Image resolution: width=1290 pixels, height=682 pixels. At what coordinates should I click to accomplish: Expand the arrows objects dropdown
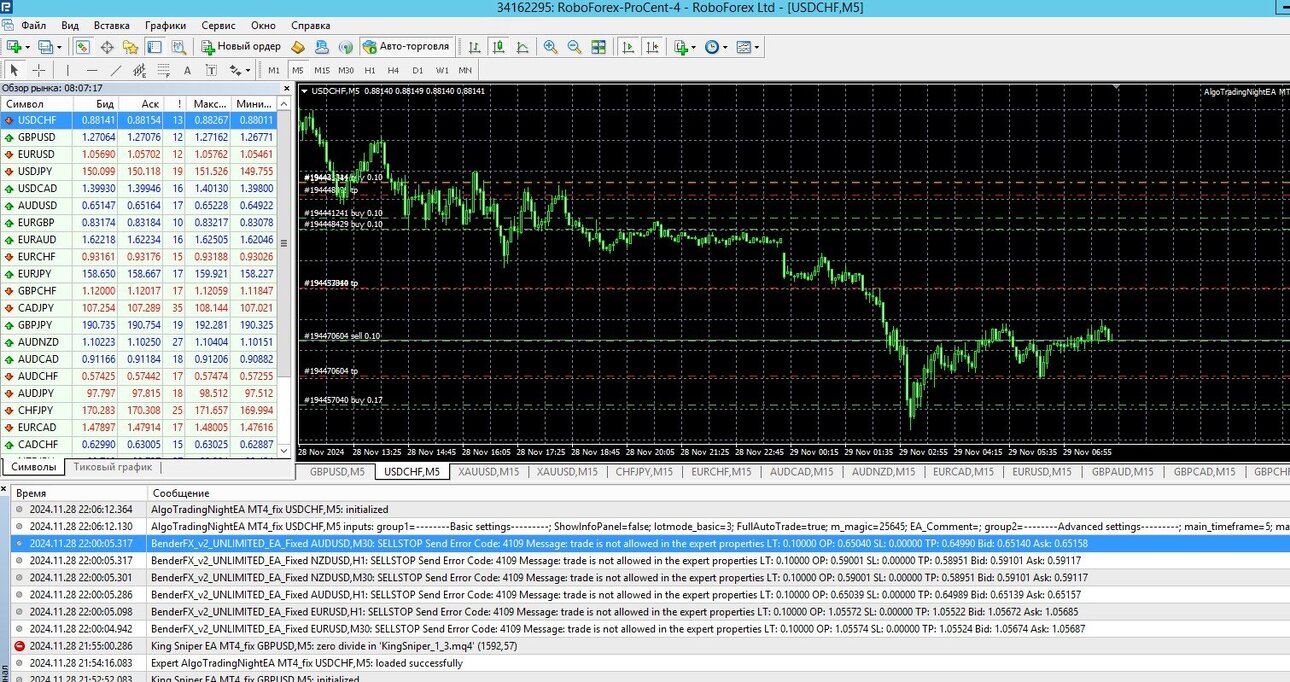(x=247, y=70)
